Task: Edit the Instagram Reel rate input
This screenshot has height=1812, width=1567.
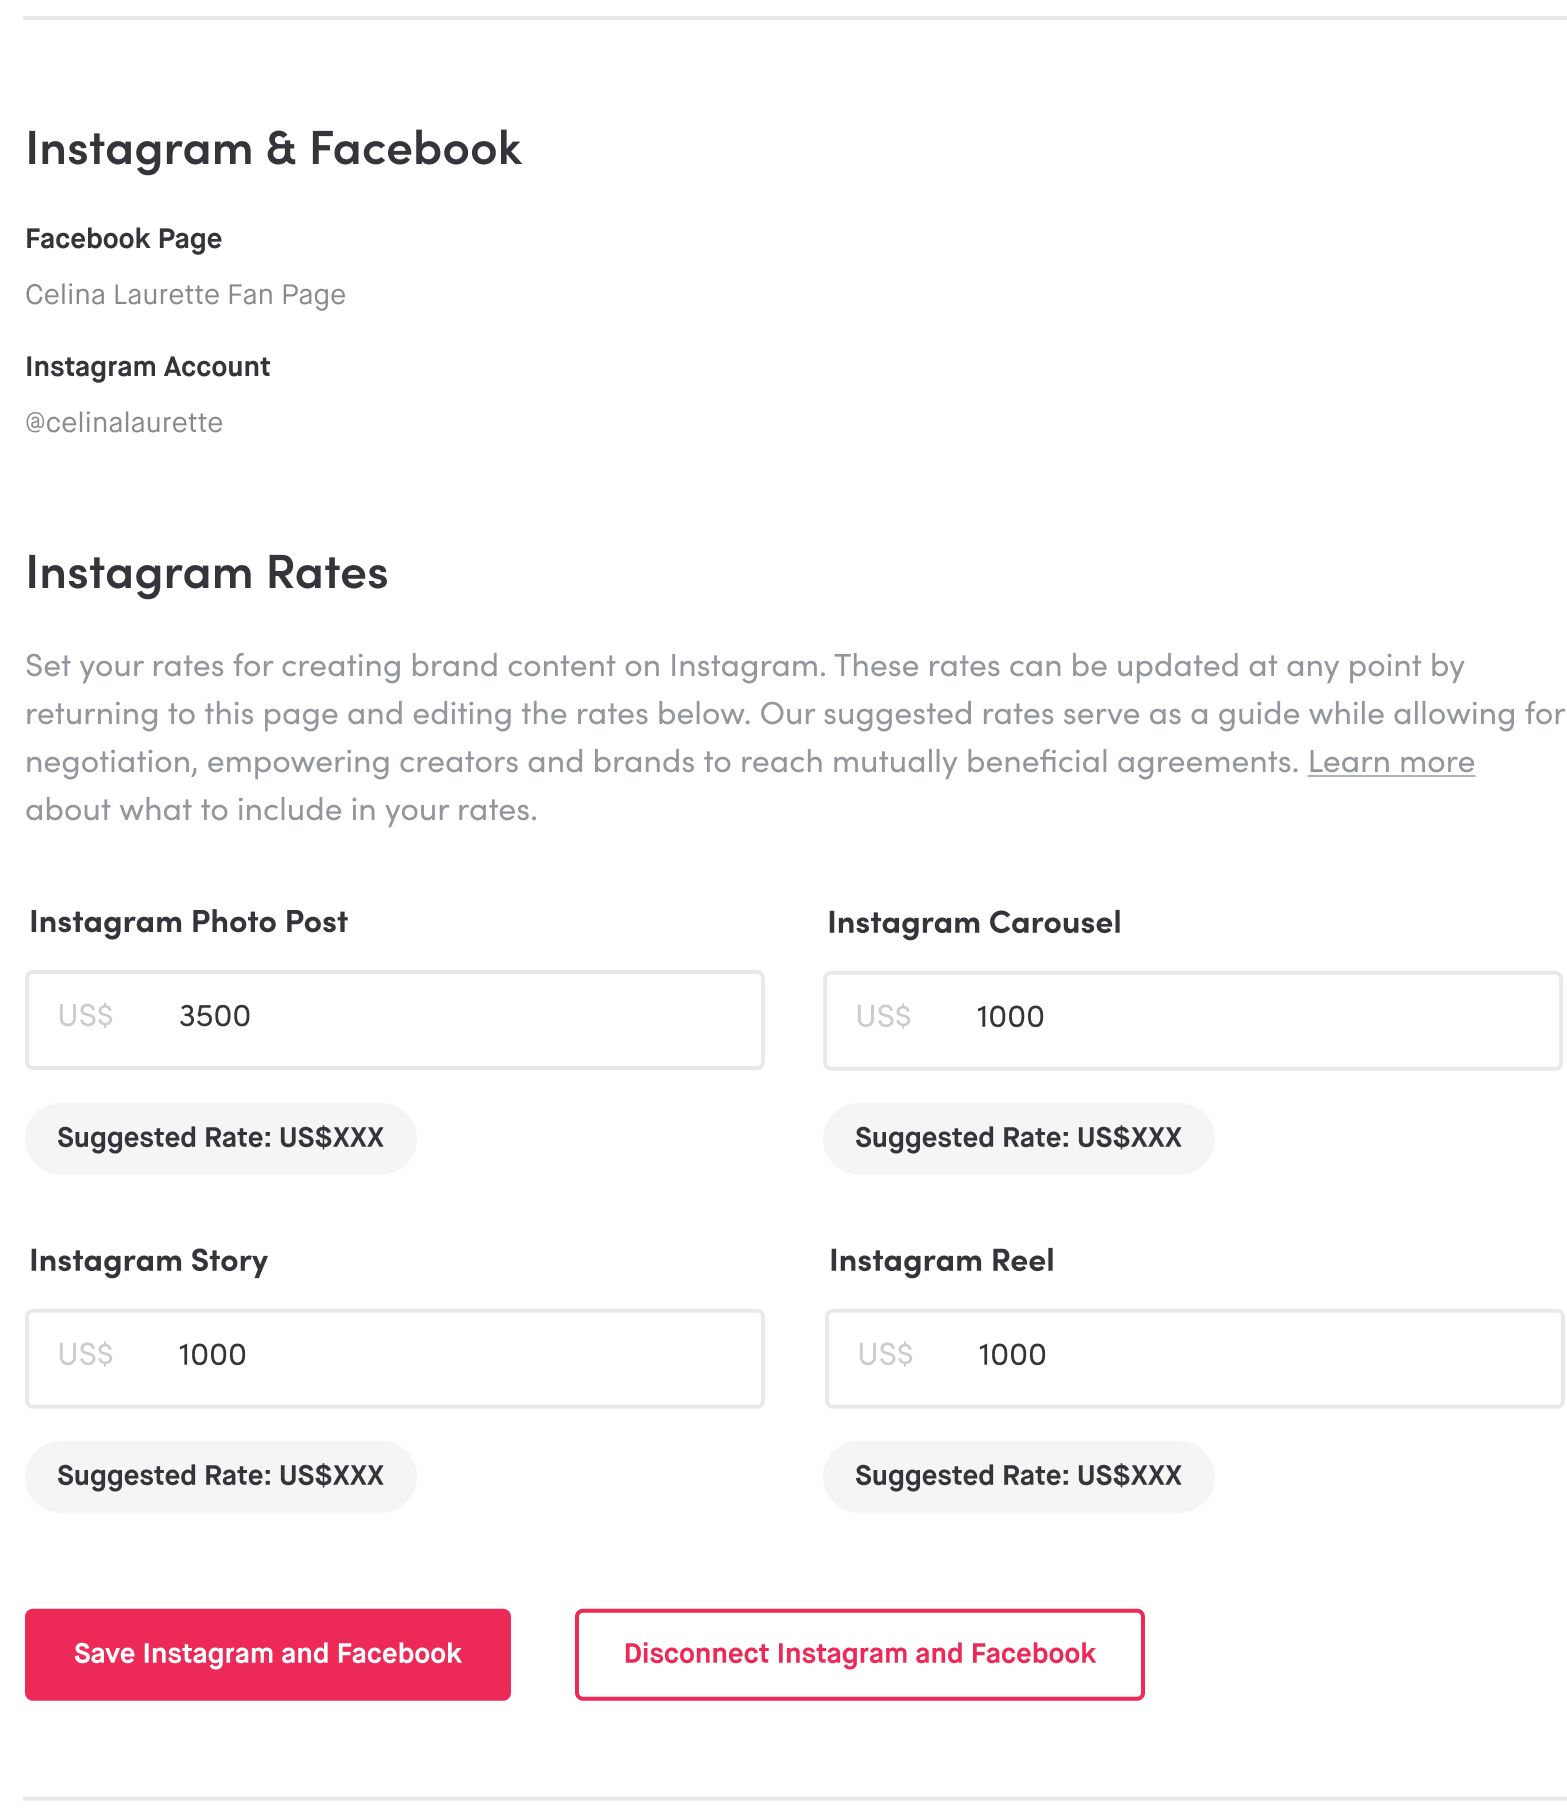Action: 1240,1357
